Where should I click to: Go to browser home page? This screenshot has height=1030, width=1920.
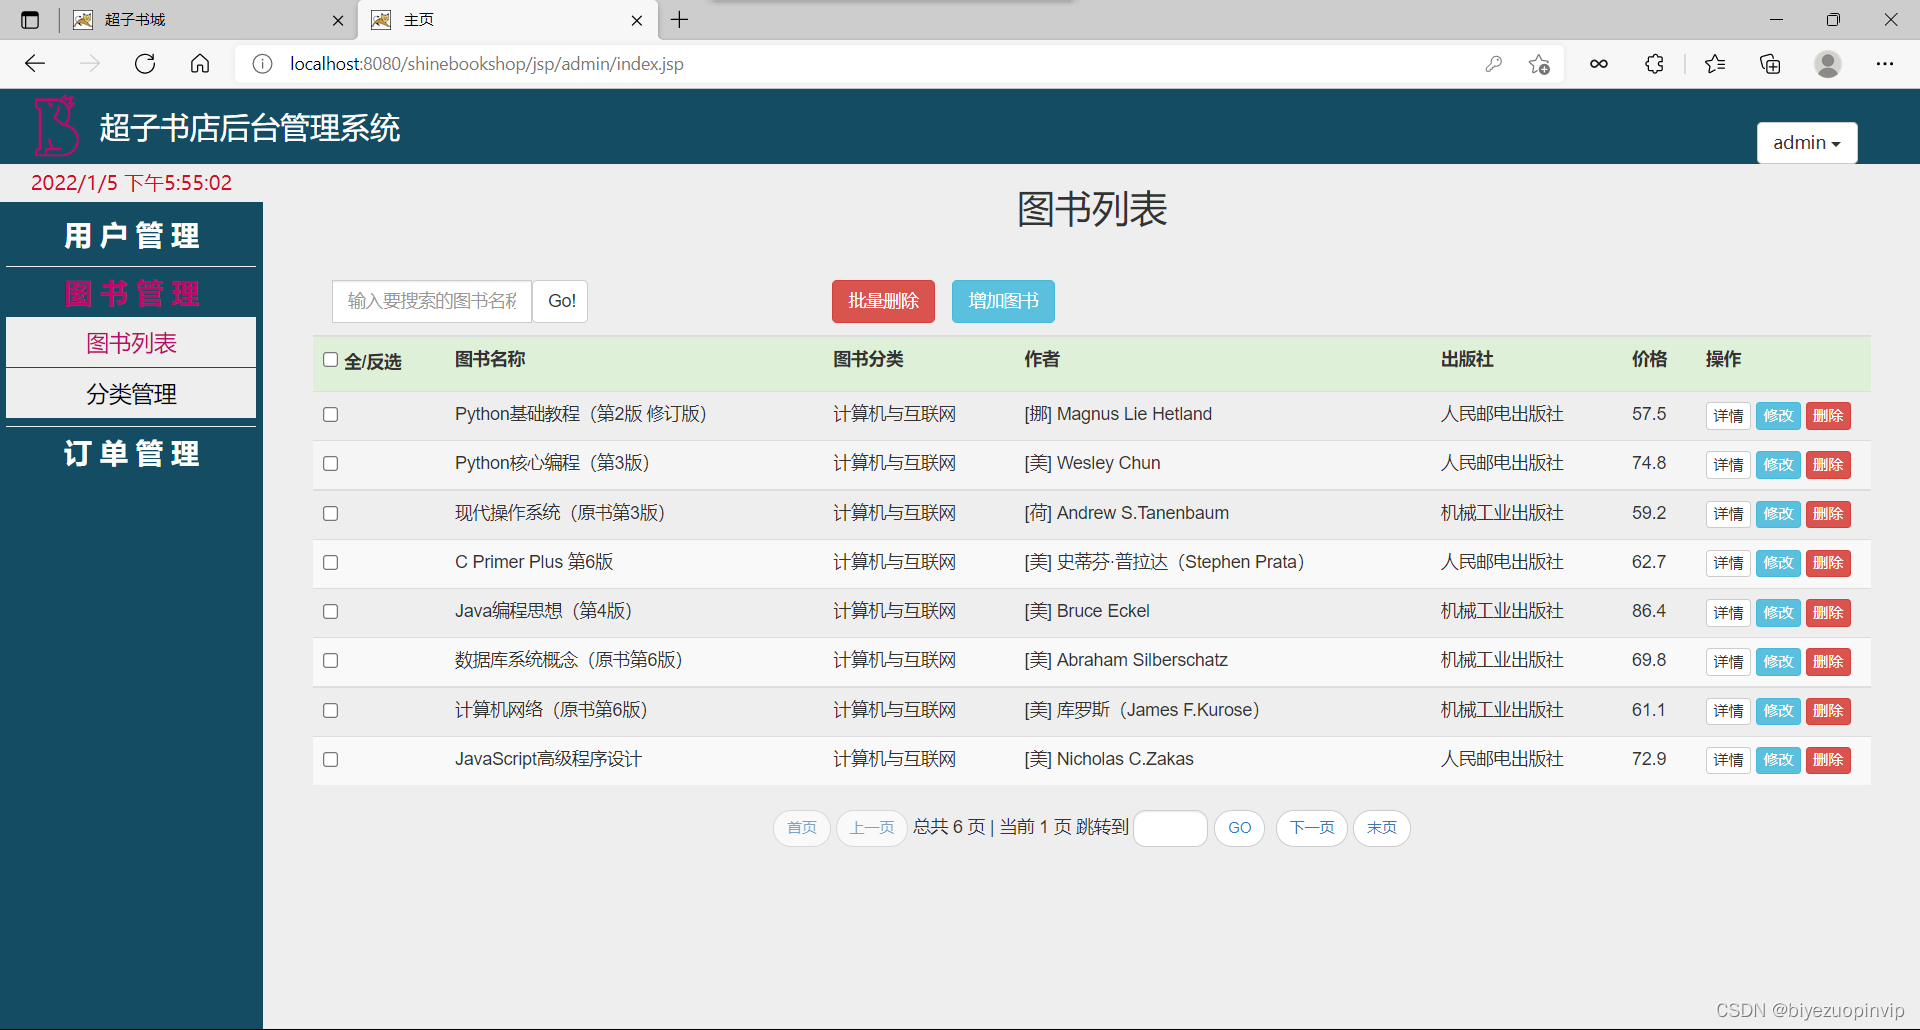(x=200, y=64)
